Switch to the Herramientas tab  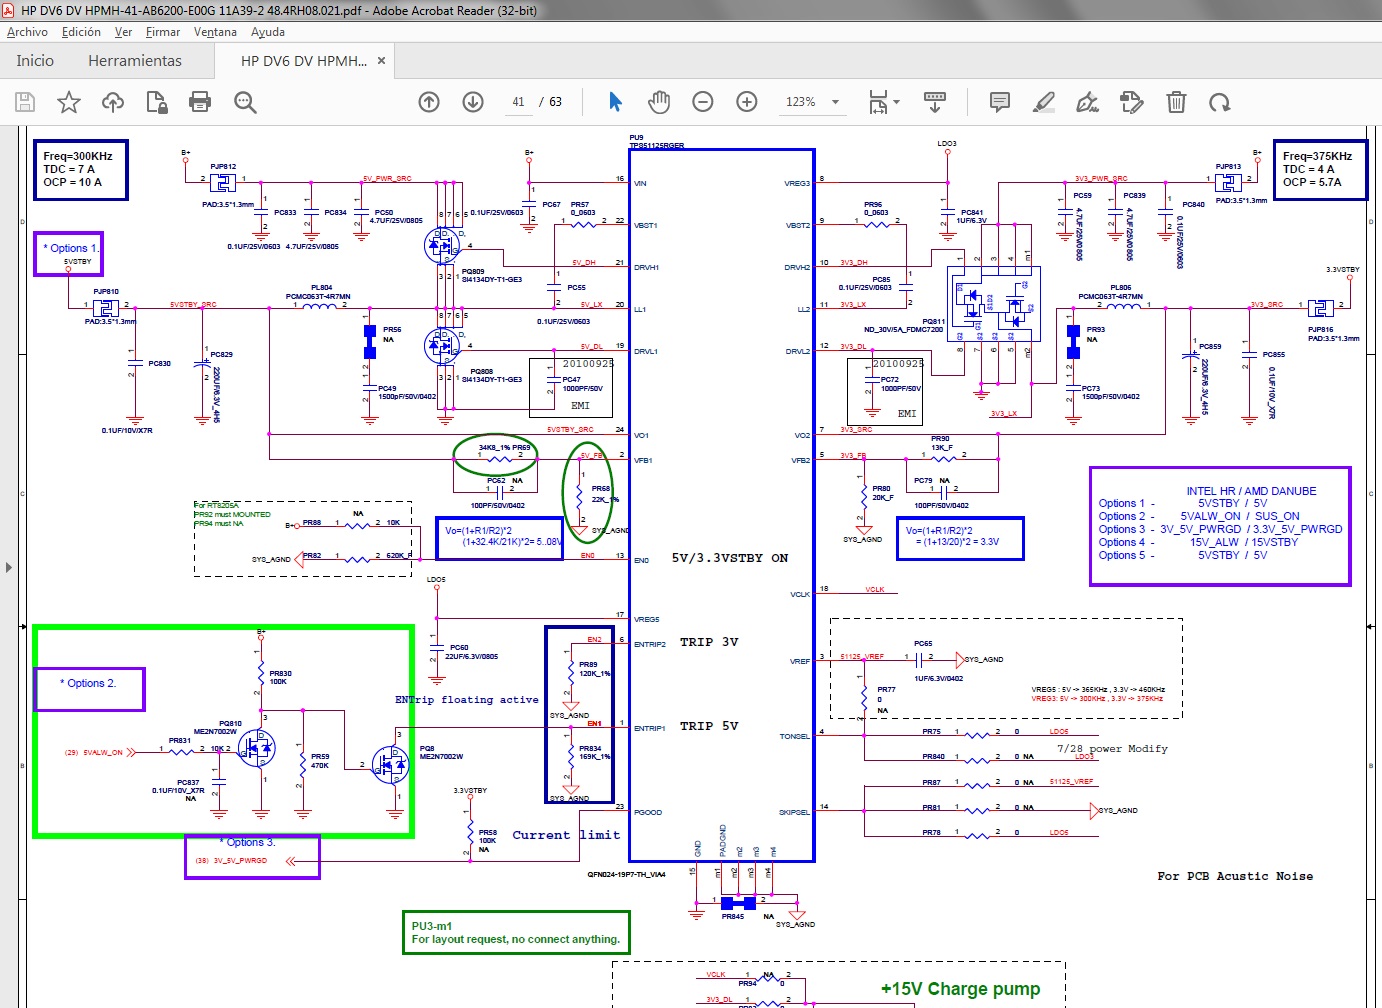click(x=135, y=61)
